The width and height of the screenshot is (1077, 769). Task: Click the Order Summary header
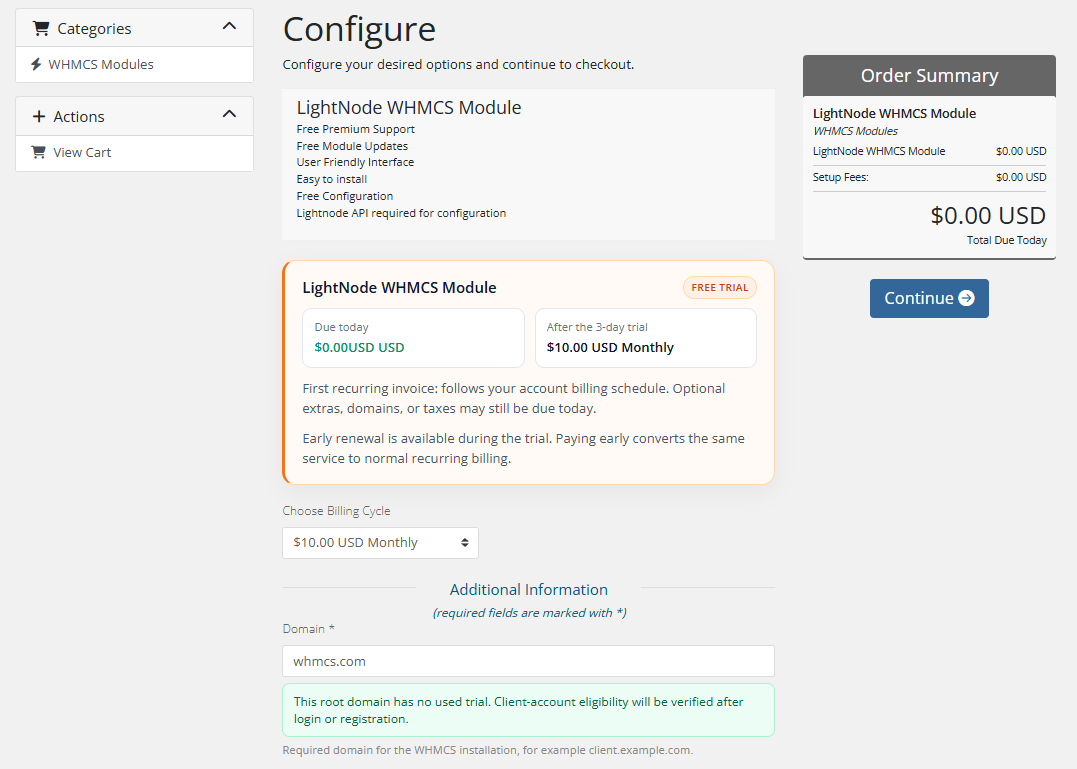(x=929, y=76)
